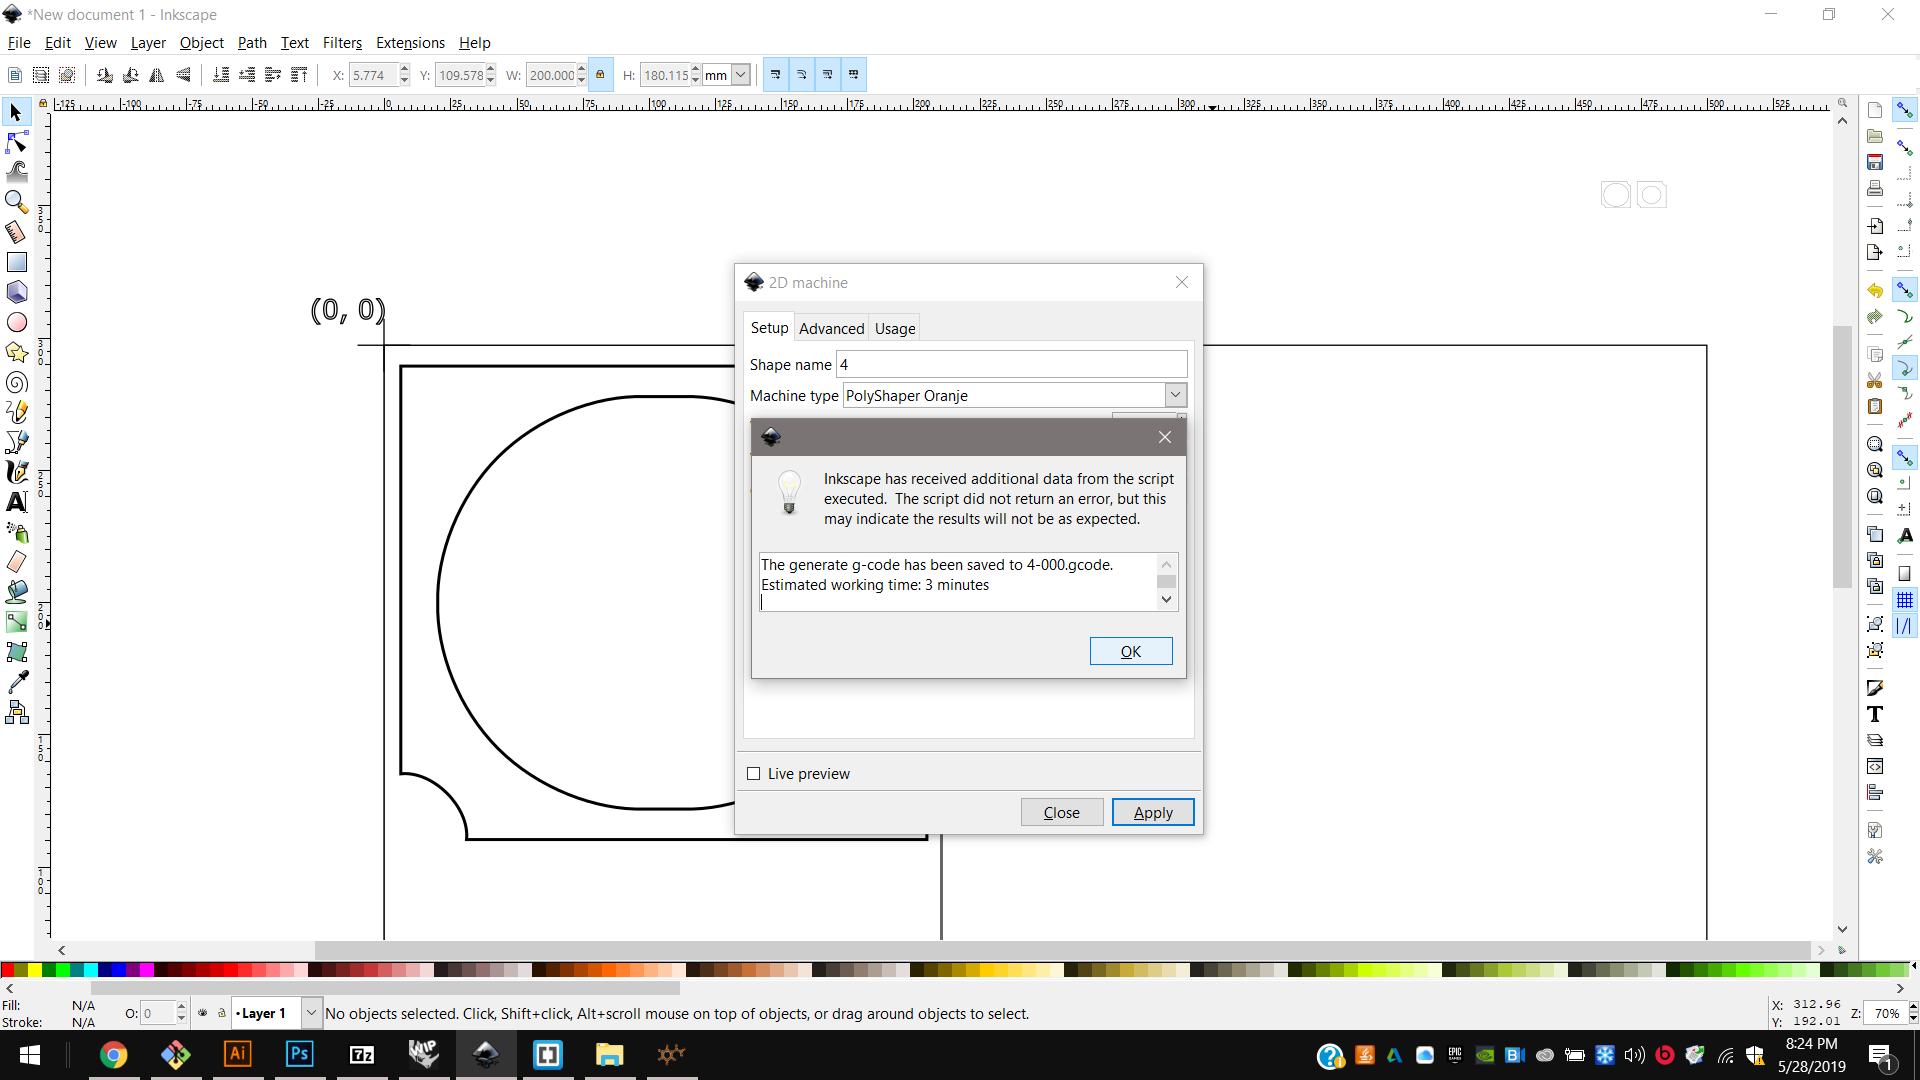
Task: Enable the Live preview checkbox
Action: (x=754, y=774)
